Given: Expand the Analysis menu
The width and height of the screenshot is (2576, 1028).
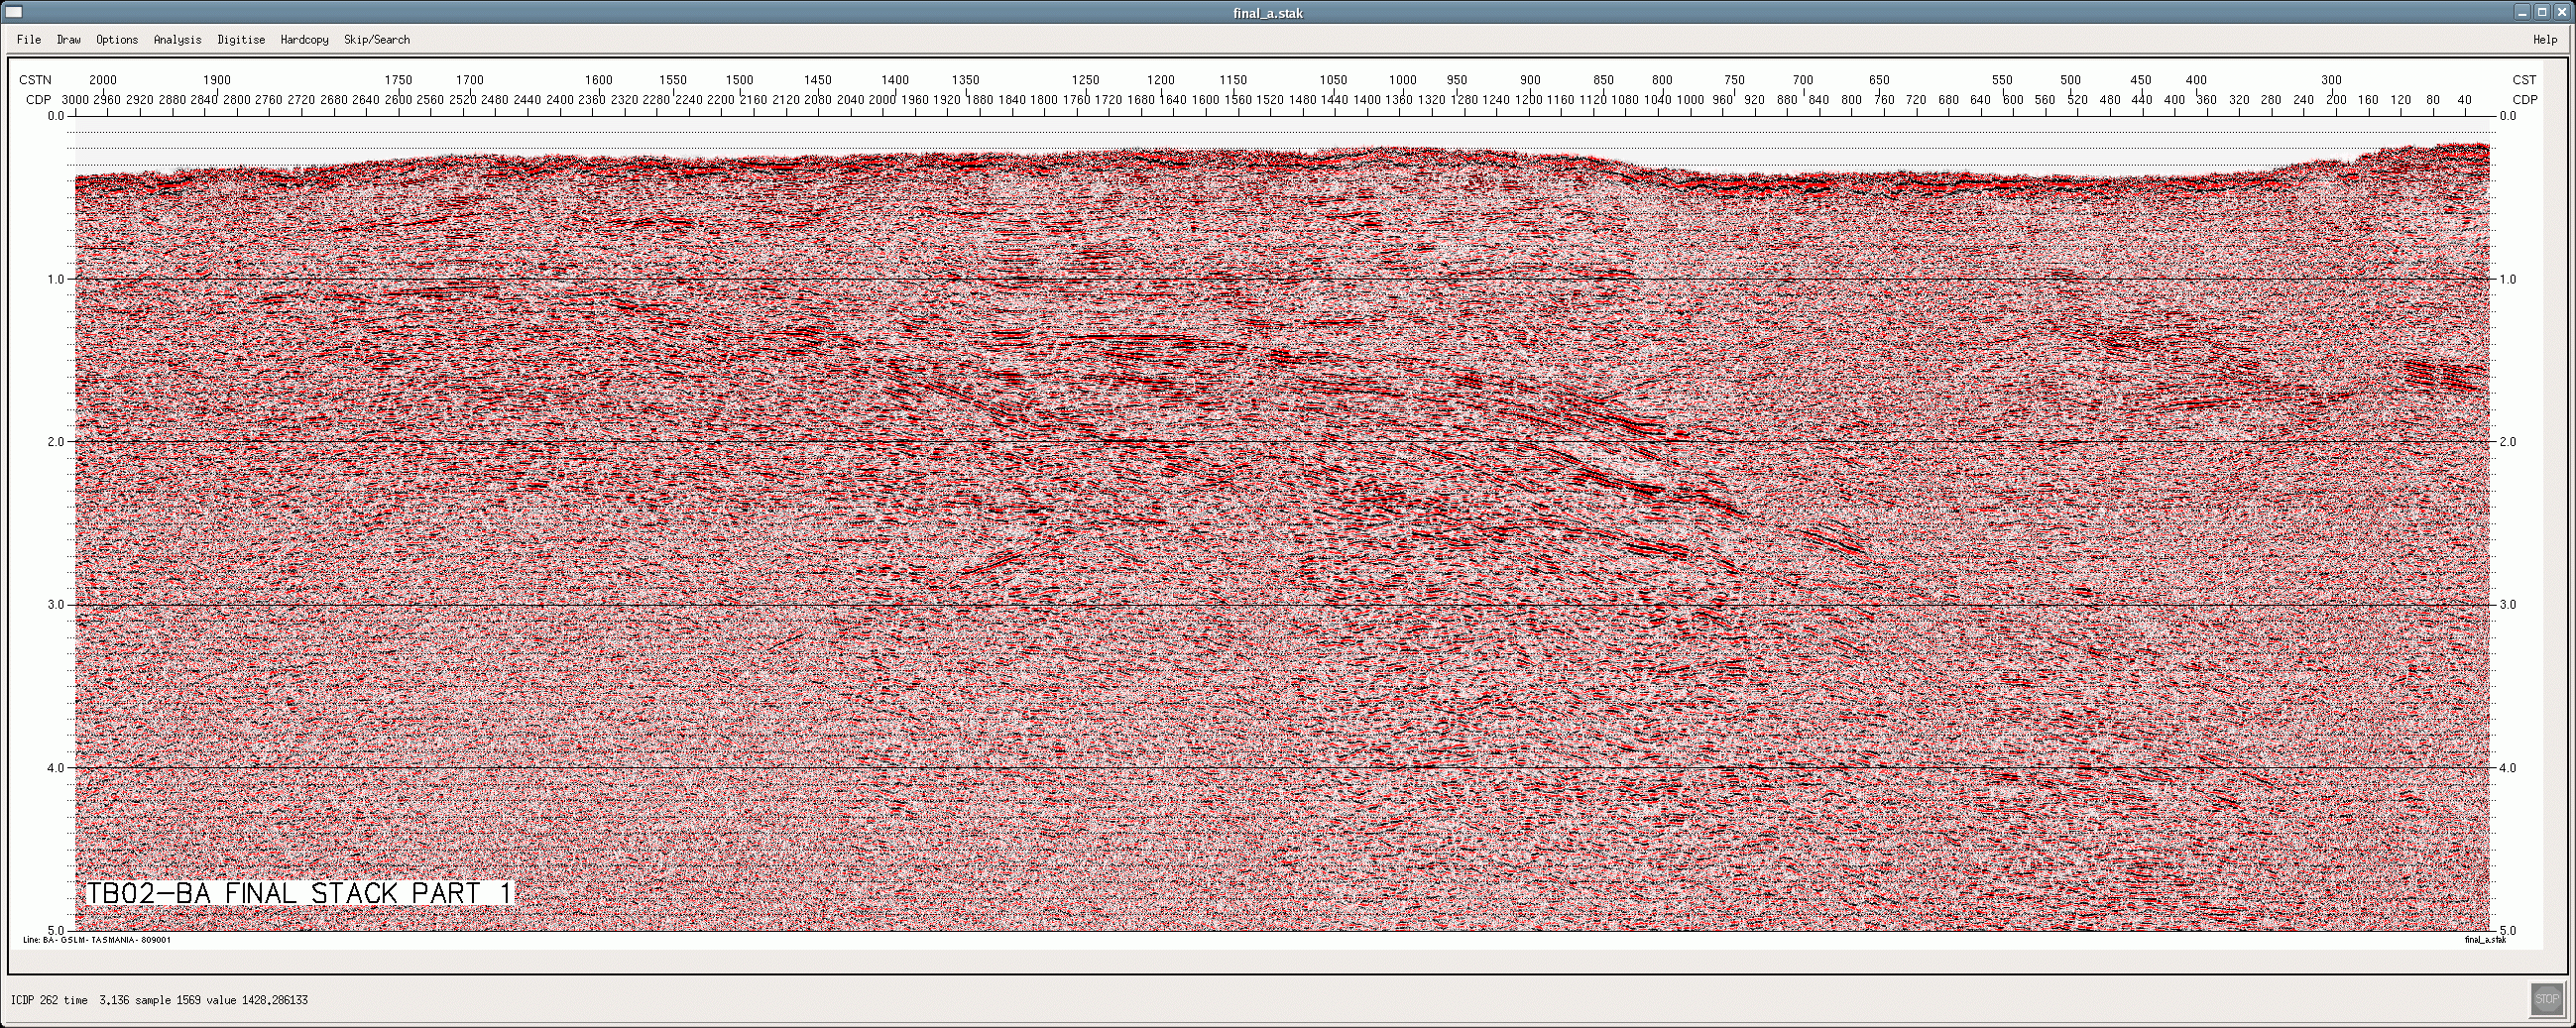Looking at the screenshot, I should [177, 40].
